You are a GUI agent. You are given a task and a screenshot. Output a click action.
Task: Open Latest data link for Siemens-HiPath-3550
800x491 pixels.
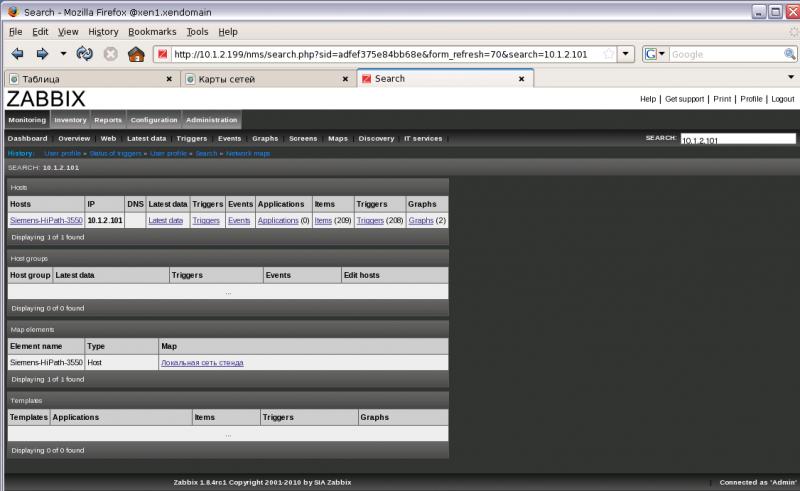coord(165,220)
